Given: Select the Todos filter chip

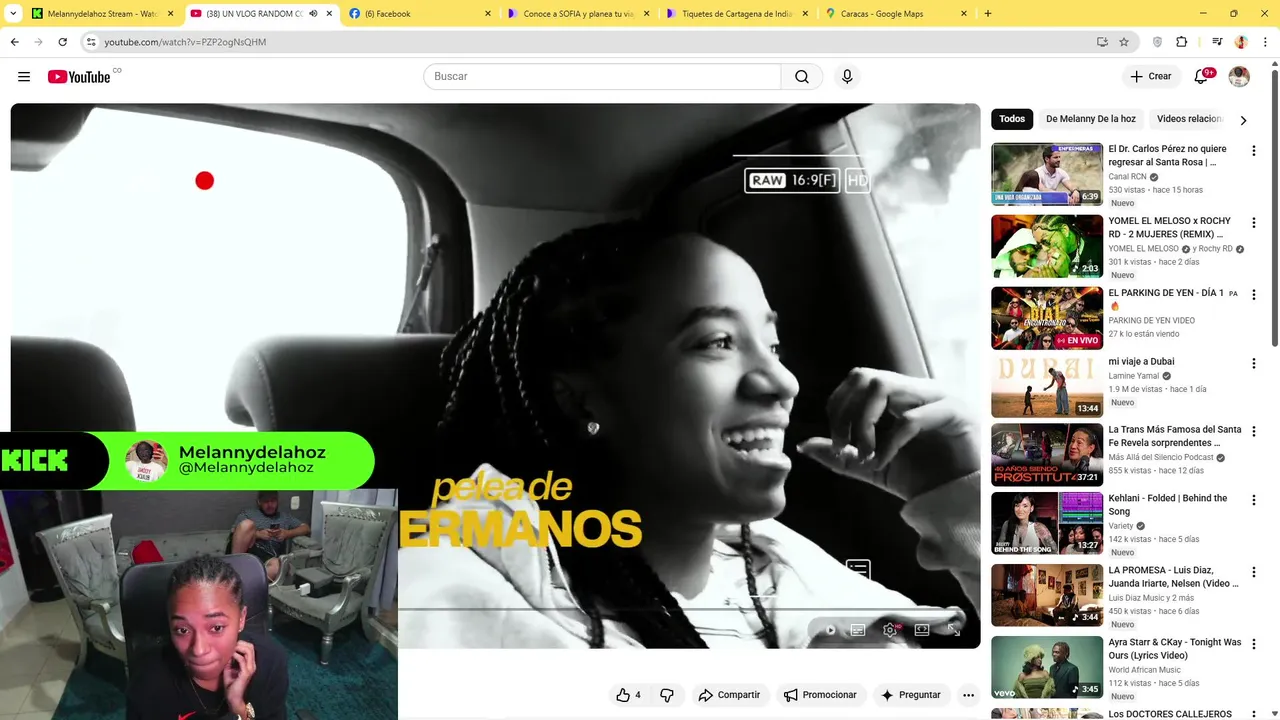Looking at the screenshot, I should tap(1012, 119).
